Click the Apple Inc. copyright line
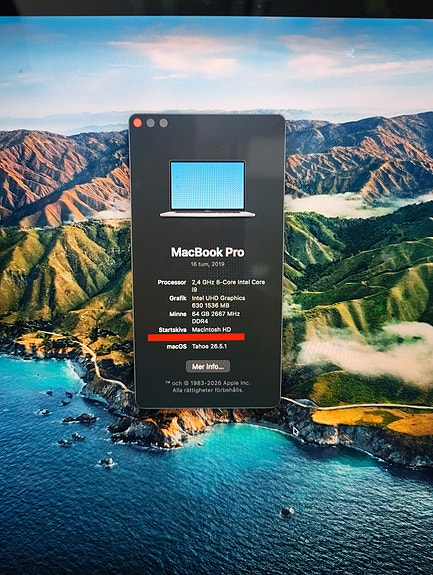This screenshot has height=575, width=433. 208,383
